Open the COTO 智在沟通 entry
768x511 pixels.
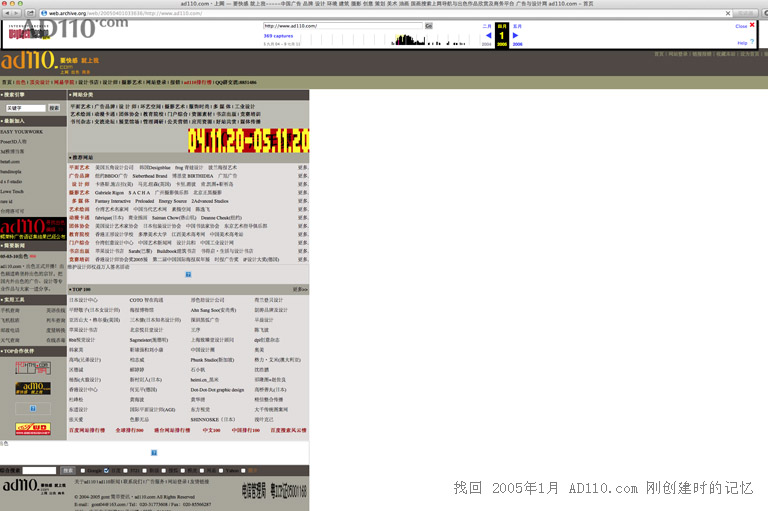click(146, 300)
